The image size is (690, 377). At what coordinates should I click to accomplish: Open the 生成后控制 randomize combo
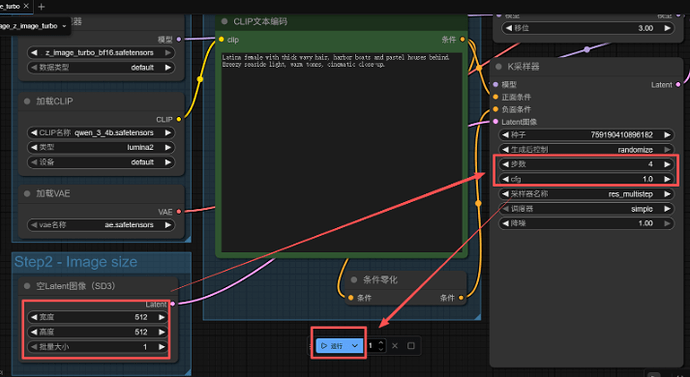coord(586,150)
